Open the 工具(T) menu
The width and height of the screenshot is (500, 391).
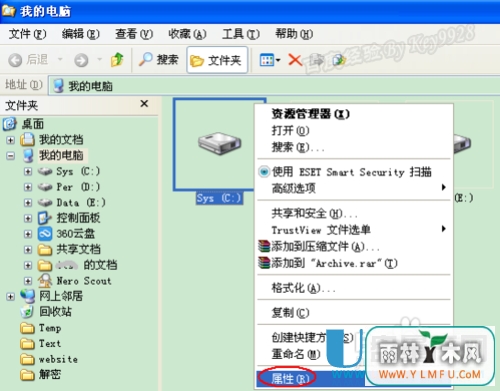(241, 34)
